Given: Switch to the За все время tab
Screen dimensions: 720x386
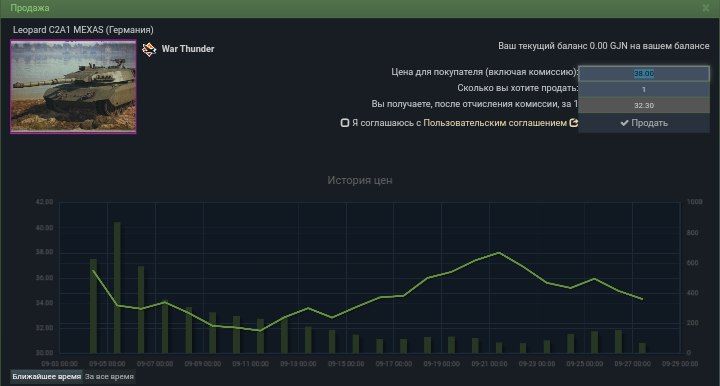Looking at the screenshot, I should pyautogui.click(x=109, y=376).
